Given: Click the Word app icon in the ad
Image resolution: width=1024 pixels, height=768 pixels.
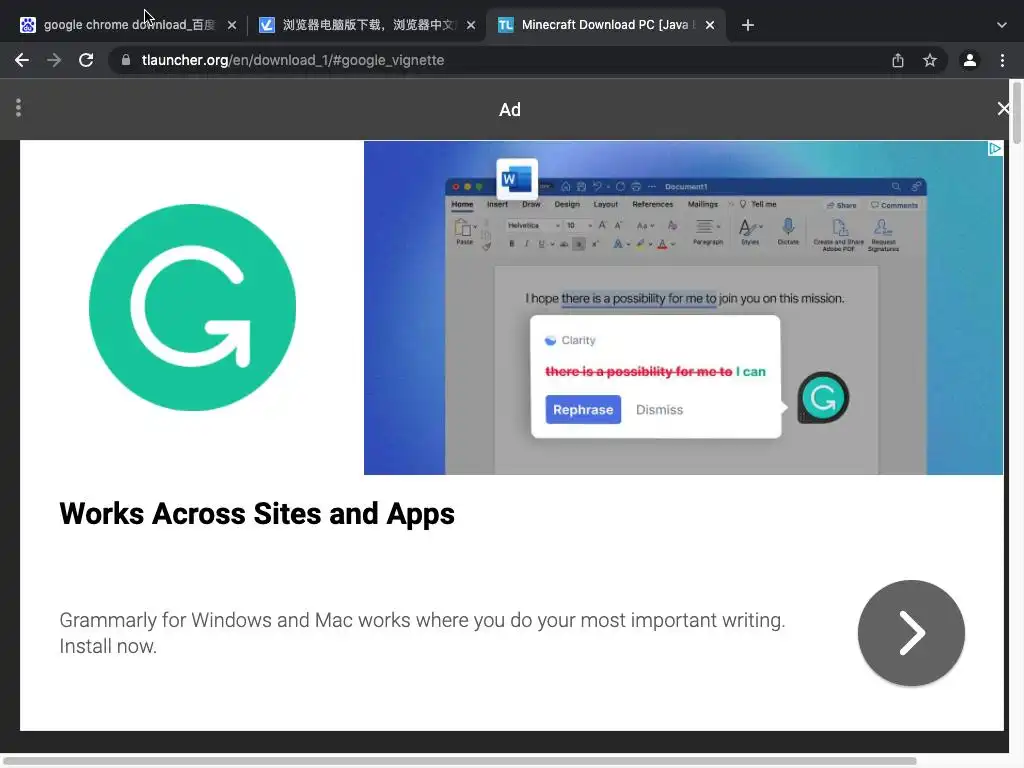Looking at the screenshot, I should [x=517, y=178].
